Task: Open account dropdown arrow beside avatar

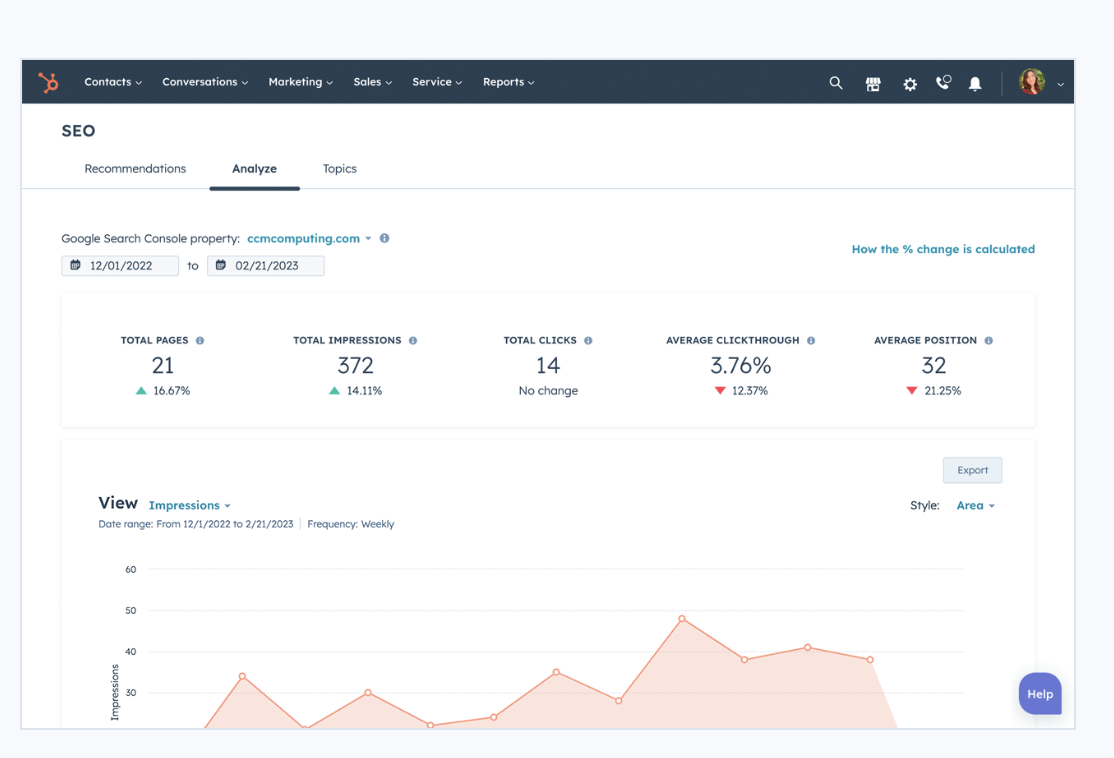Action: tap(1060, 84)
